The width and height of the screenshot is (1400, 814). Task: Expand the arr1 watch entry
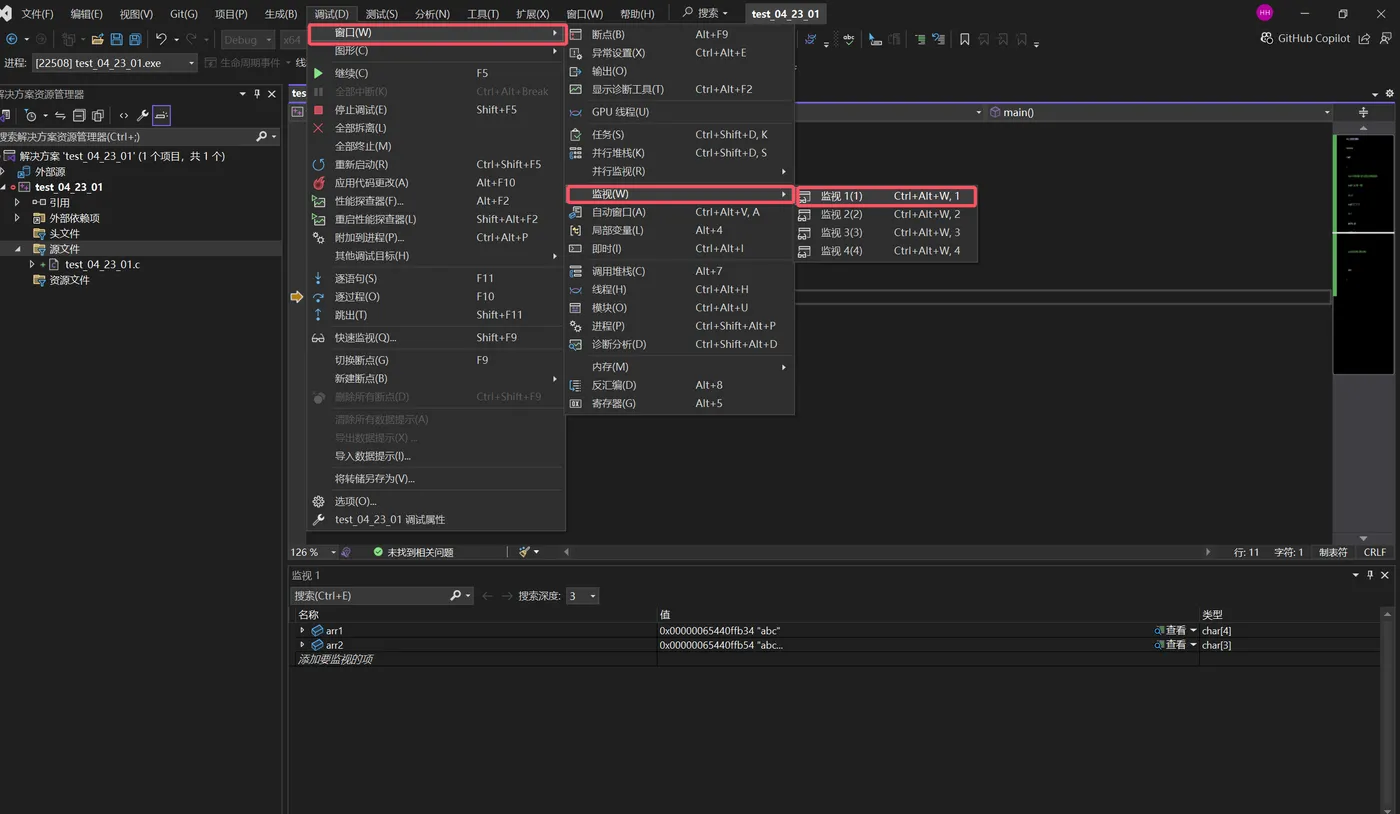tap(302, 631)
